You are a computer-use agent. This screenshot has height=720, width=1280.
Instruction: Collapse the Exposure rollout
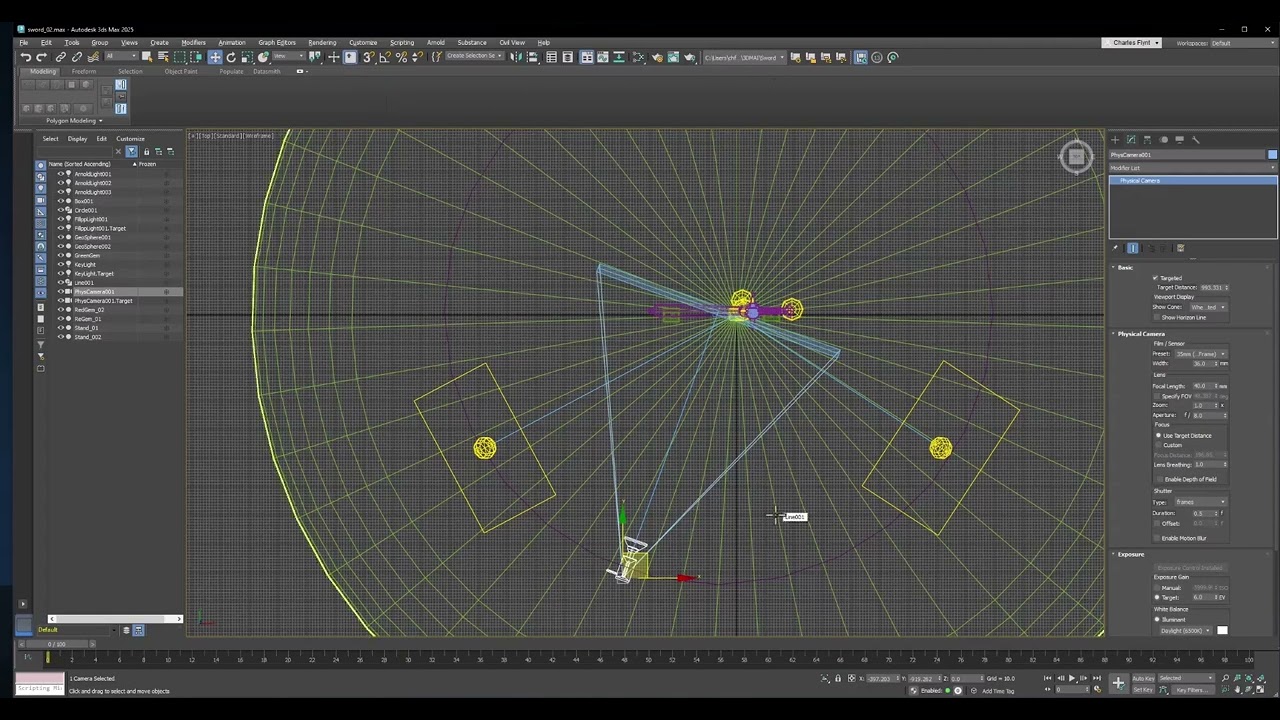(1130, 554)
